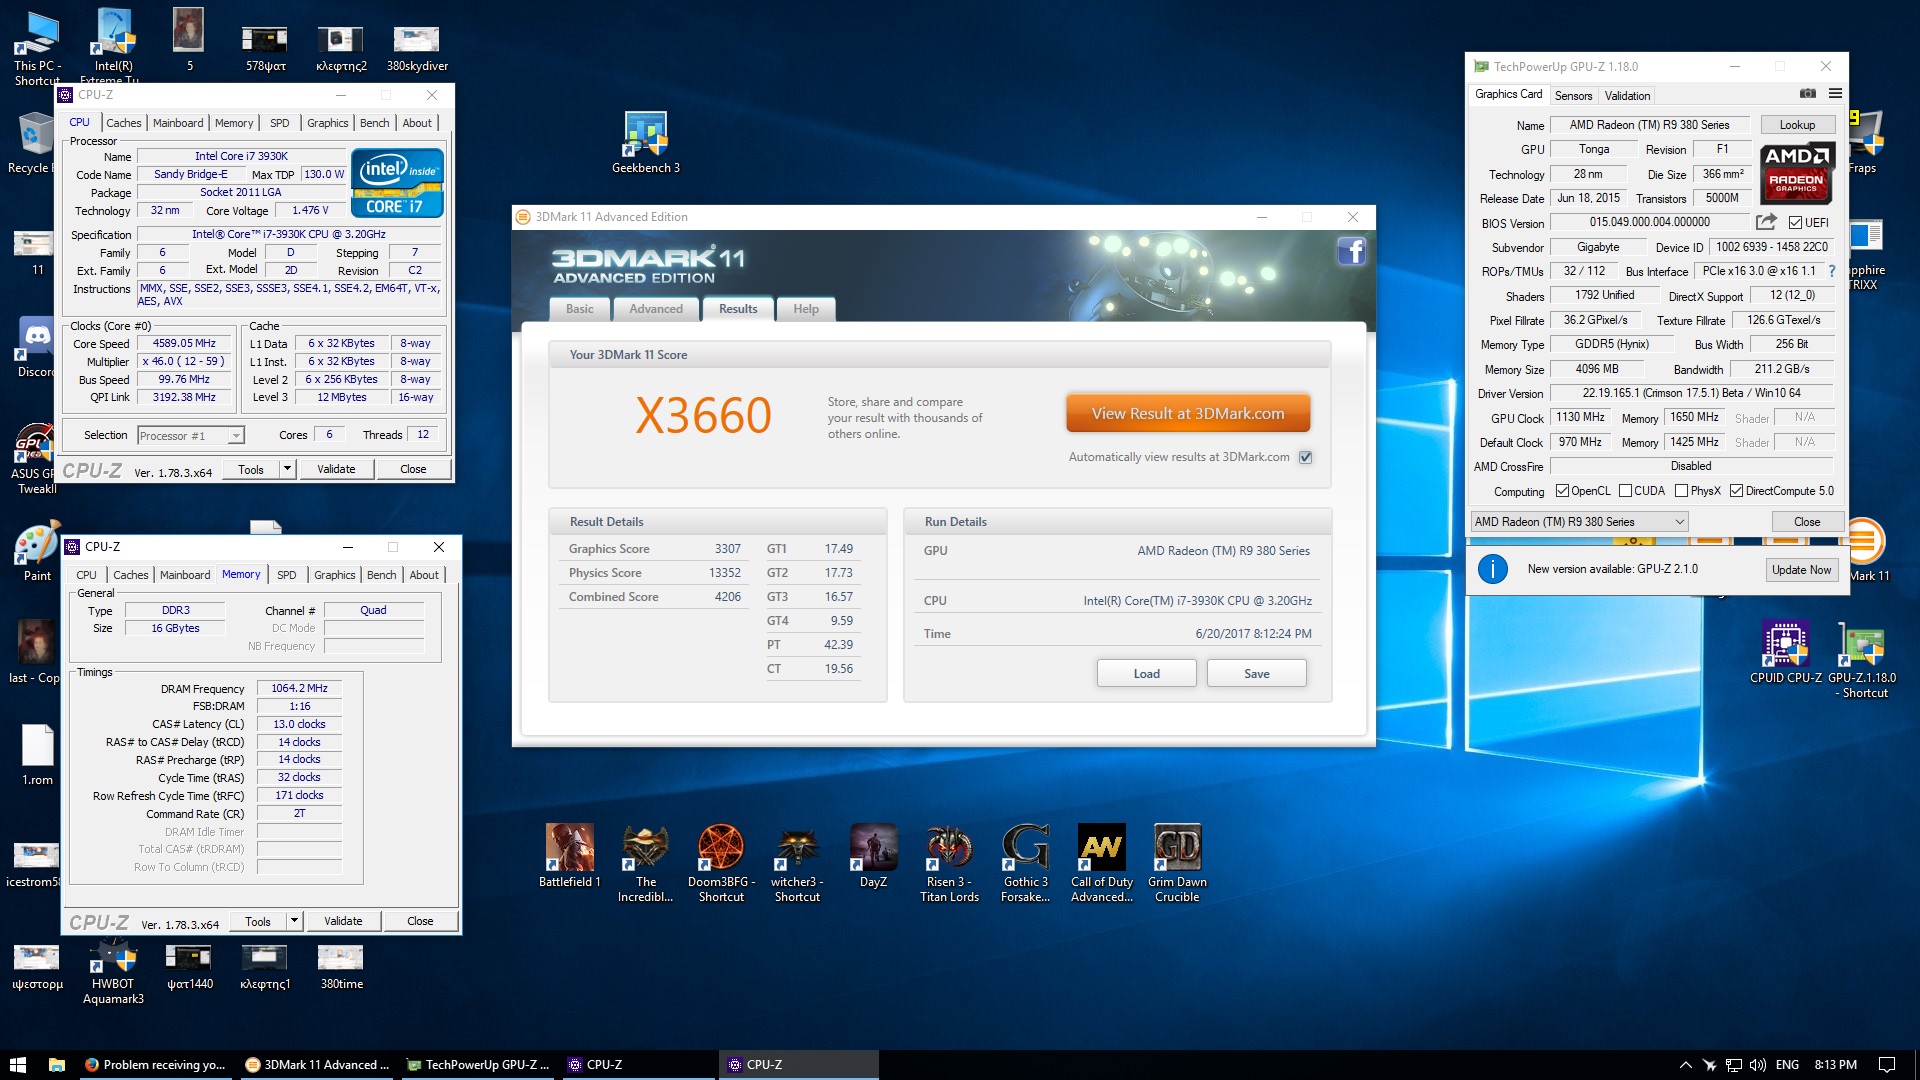Click the Bus Interface question mark in GPU-Z
Viewport: 1920px width, 1080px height.
pos(1832,271)
